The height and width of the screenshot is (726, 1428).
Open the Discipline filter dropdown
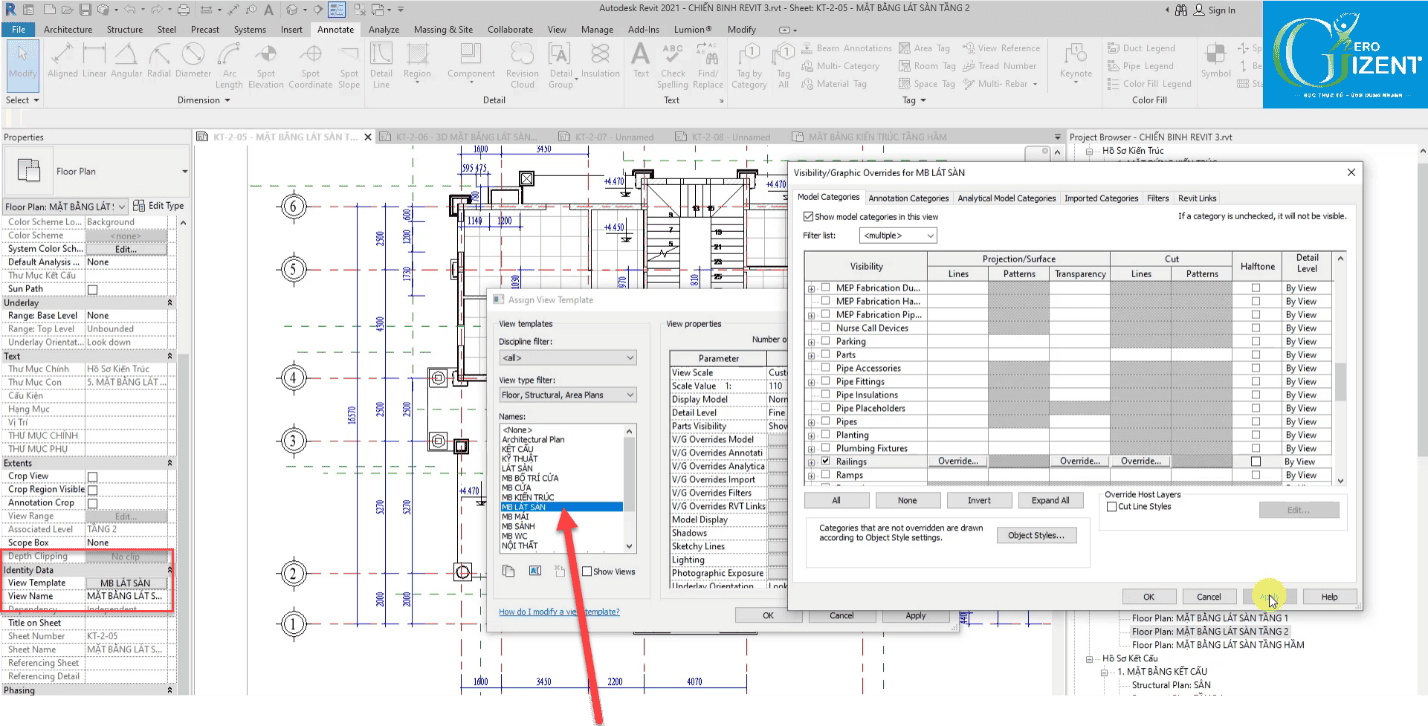coord(567,357)
